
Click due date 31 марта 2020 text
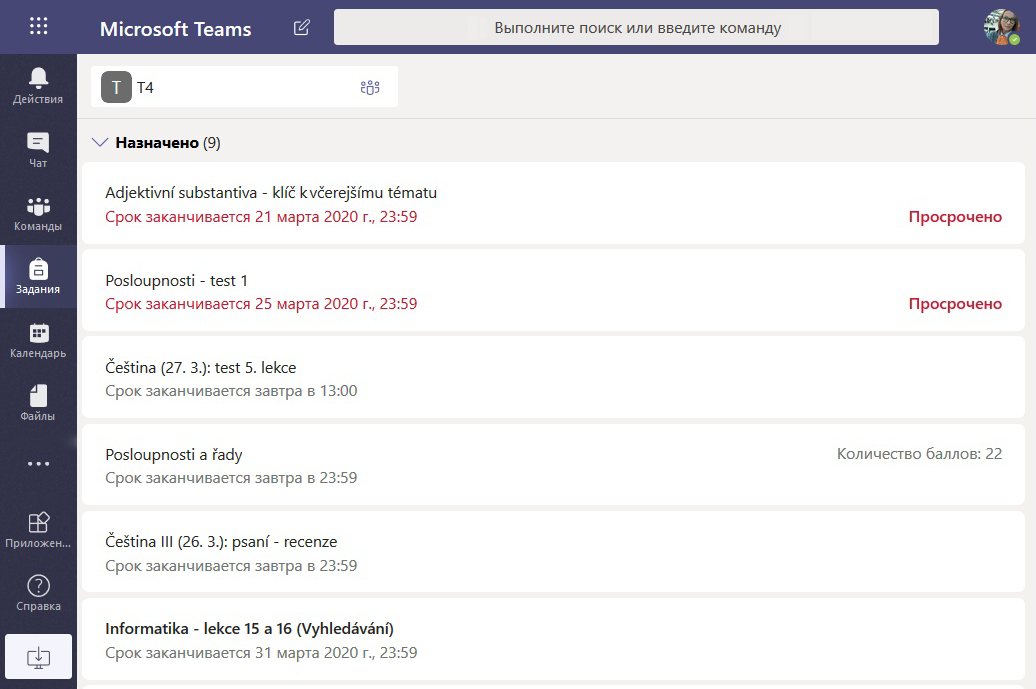[261, 653]
